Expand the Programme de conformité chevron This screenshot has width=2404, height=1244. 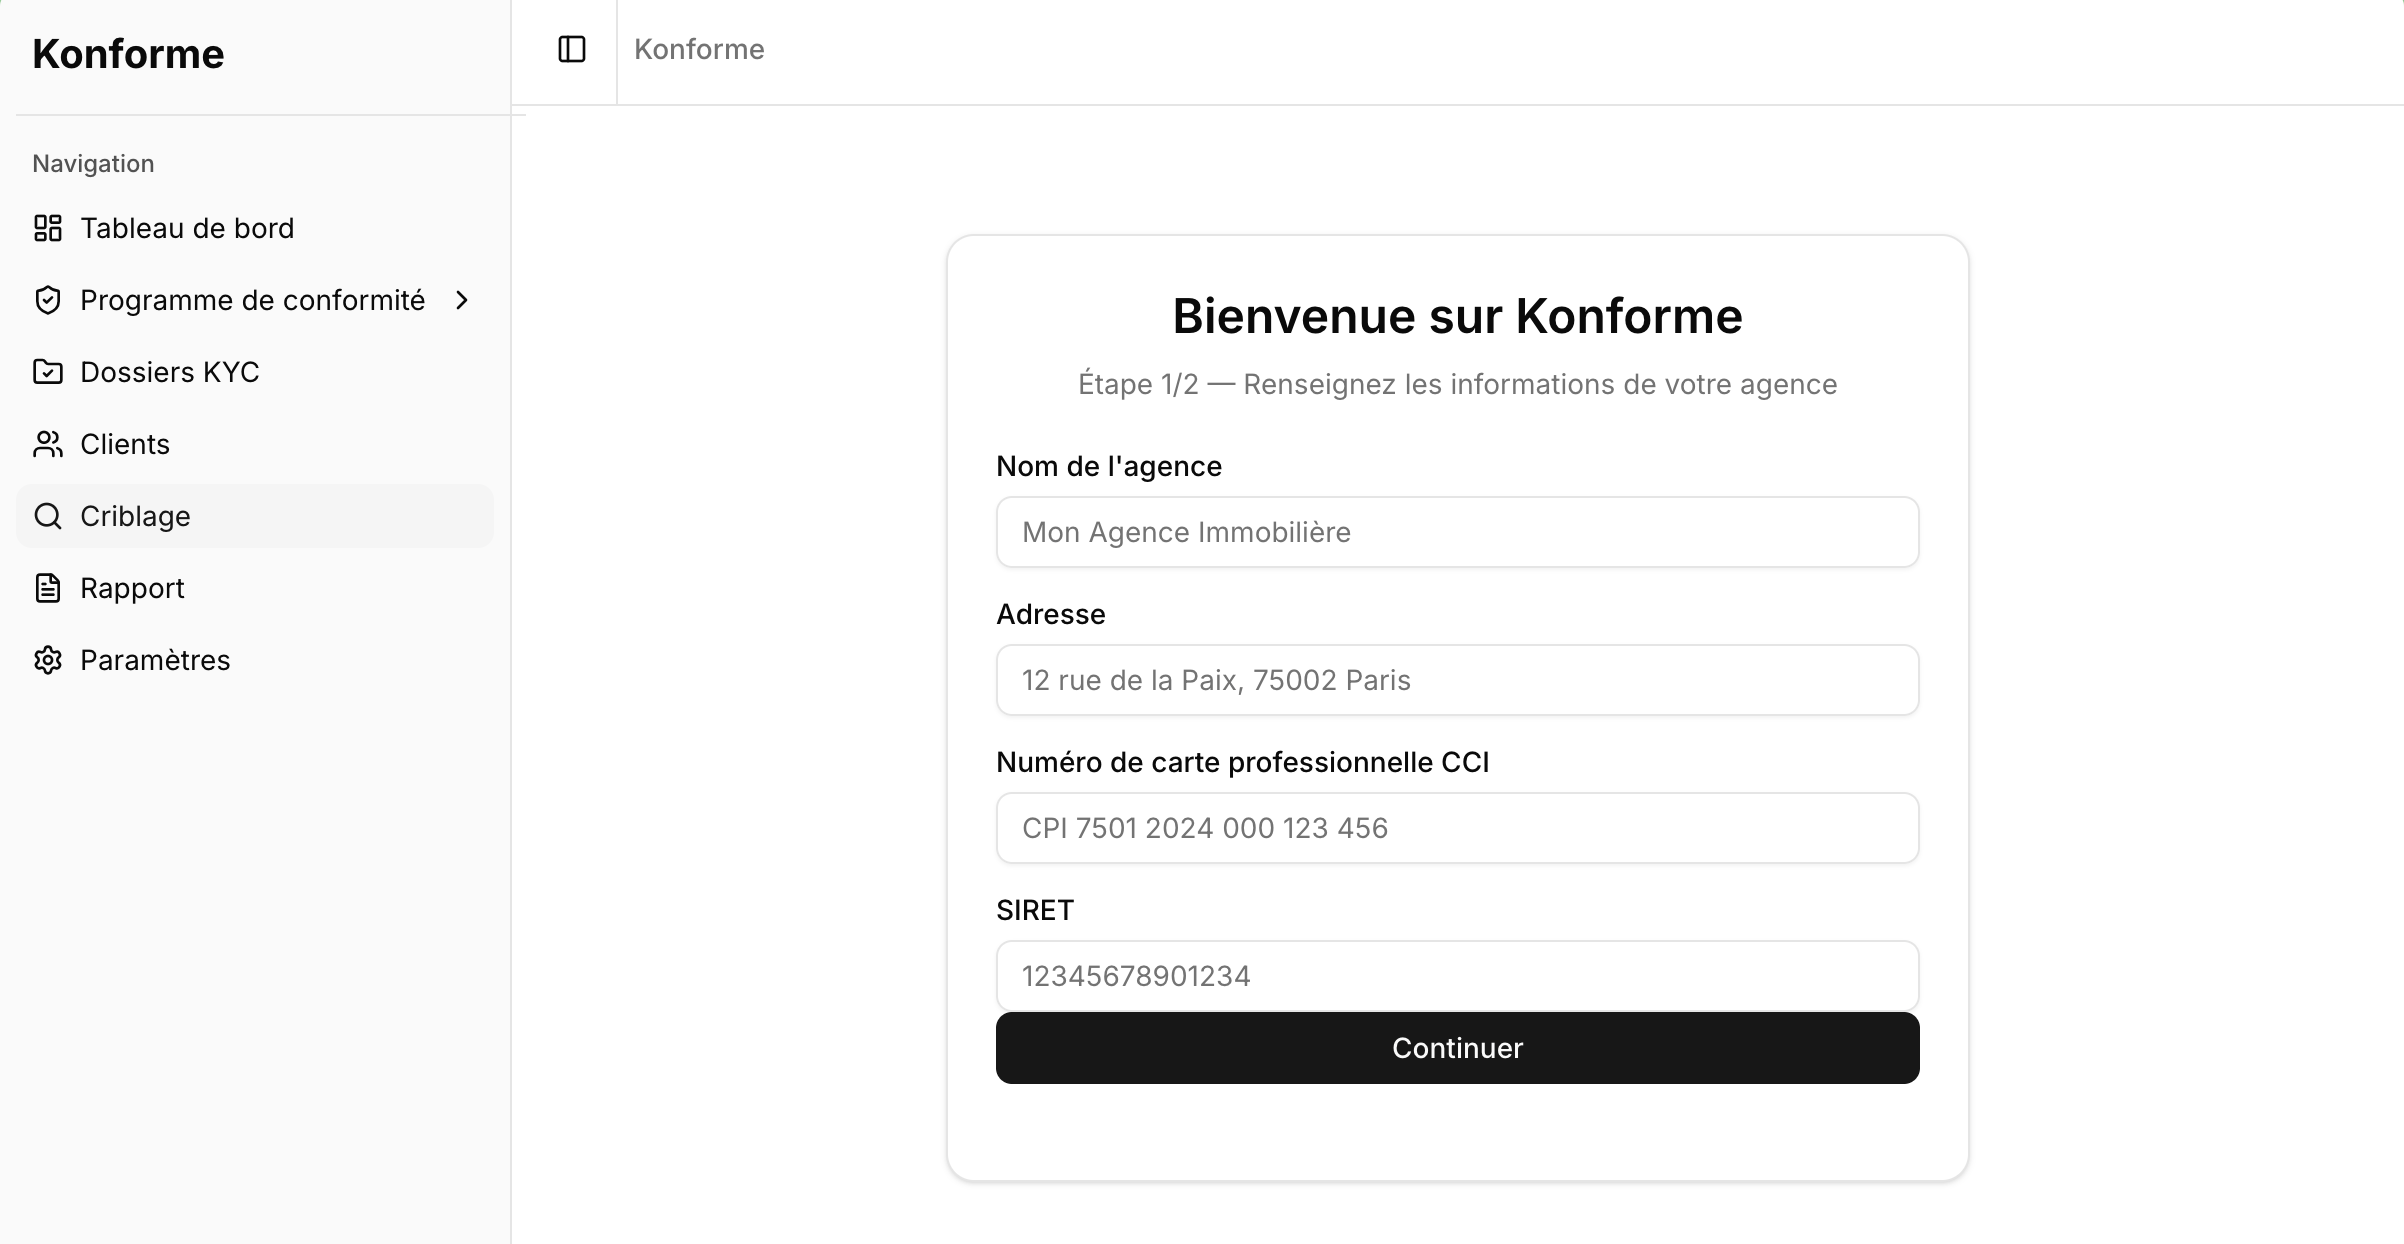tap(462, 300)
